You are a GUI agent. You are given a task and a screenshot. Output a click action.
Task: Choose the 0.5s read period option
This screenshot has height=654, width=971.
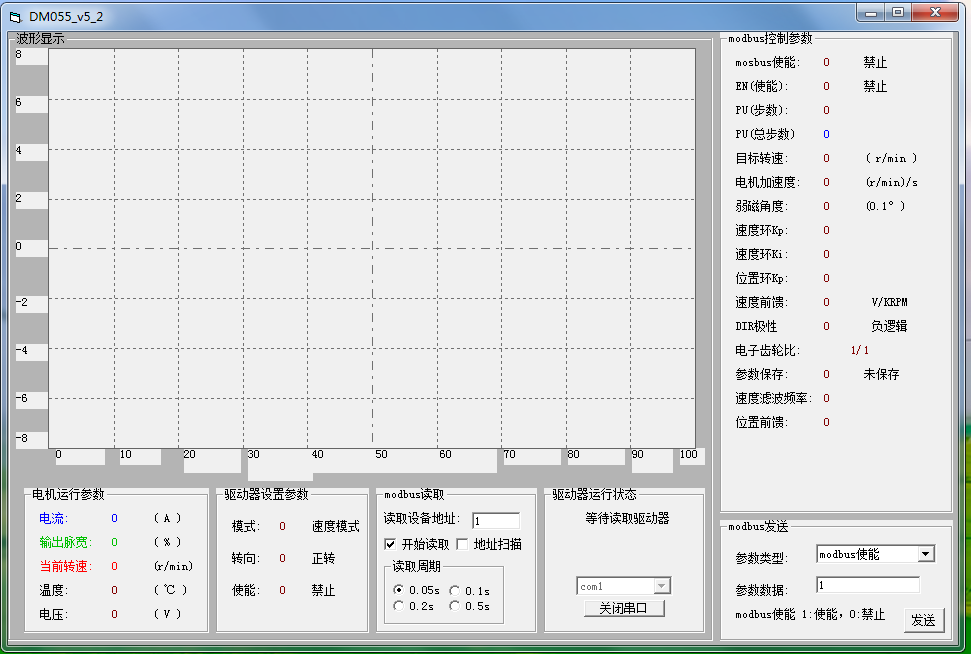pyautogui.click(x=455, y=606)
